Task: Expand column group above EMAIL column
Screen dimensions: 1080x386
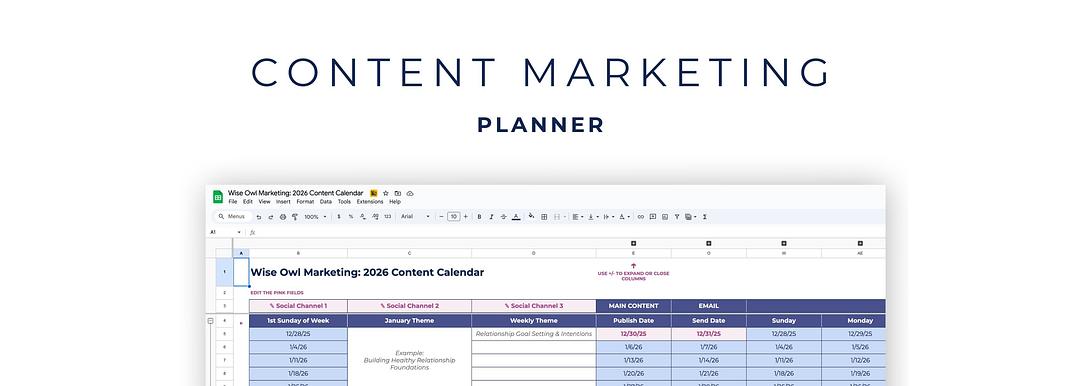Action: (x=709, y=243)
